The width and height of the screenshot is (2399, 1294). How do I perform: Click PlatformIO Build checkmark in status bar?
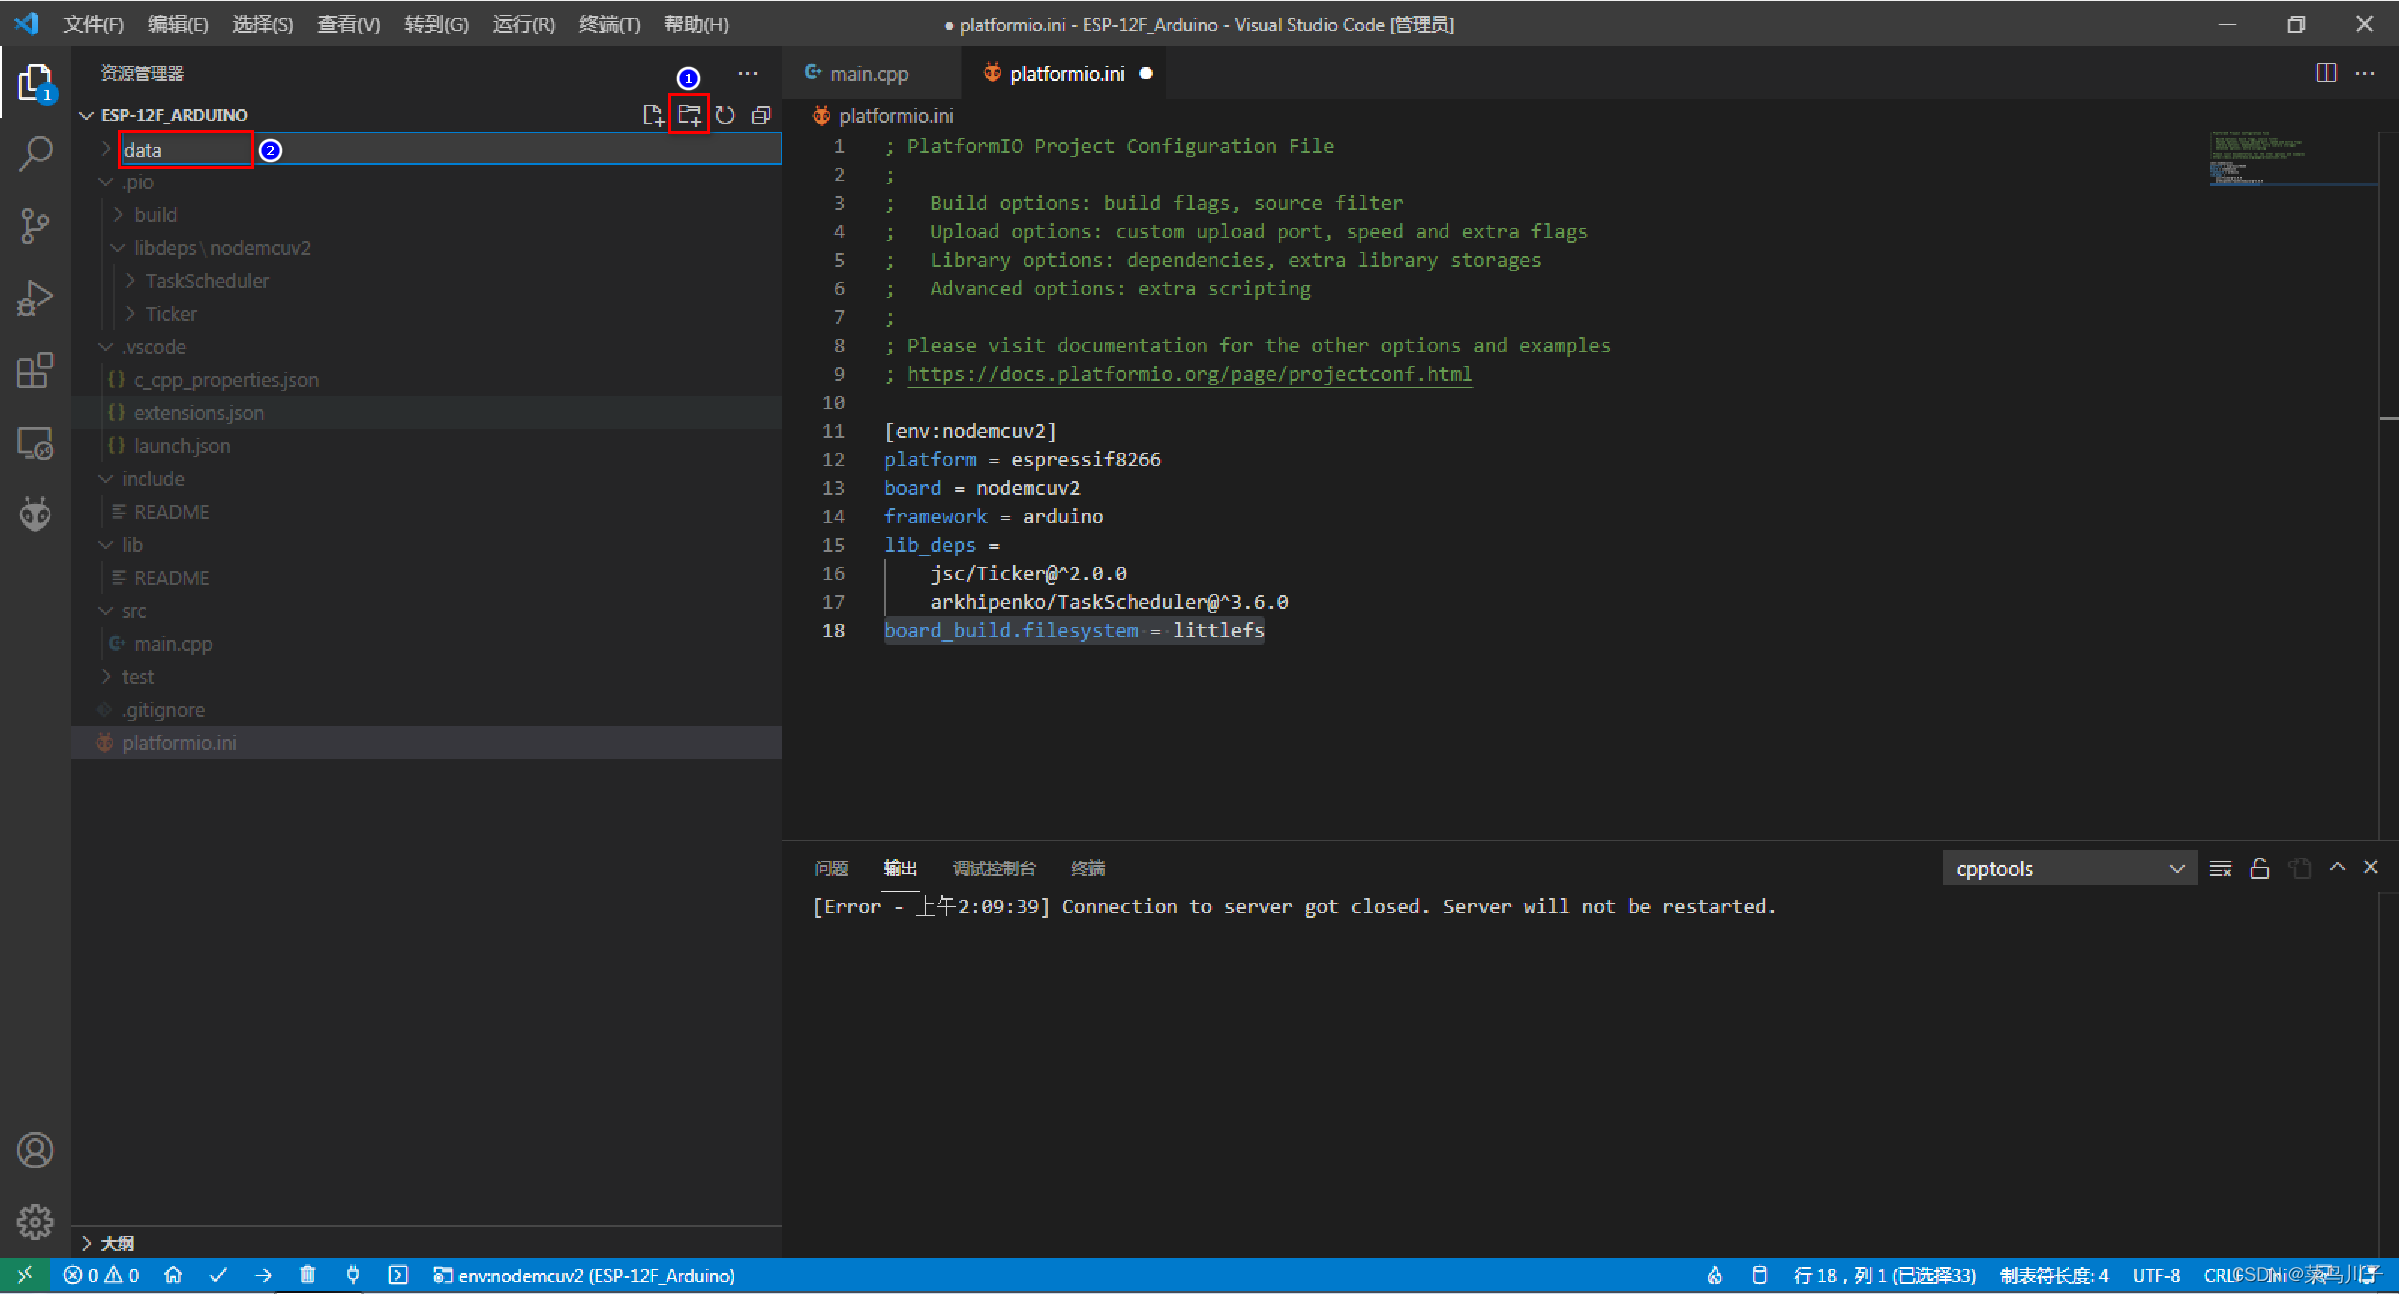click(x=218, y=1275)
